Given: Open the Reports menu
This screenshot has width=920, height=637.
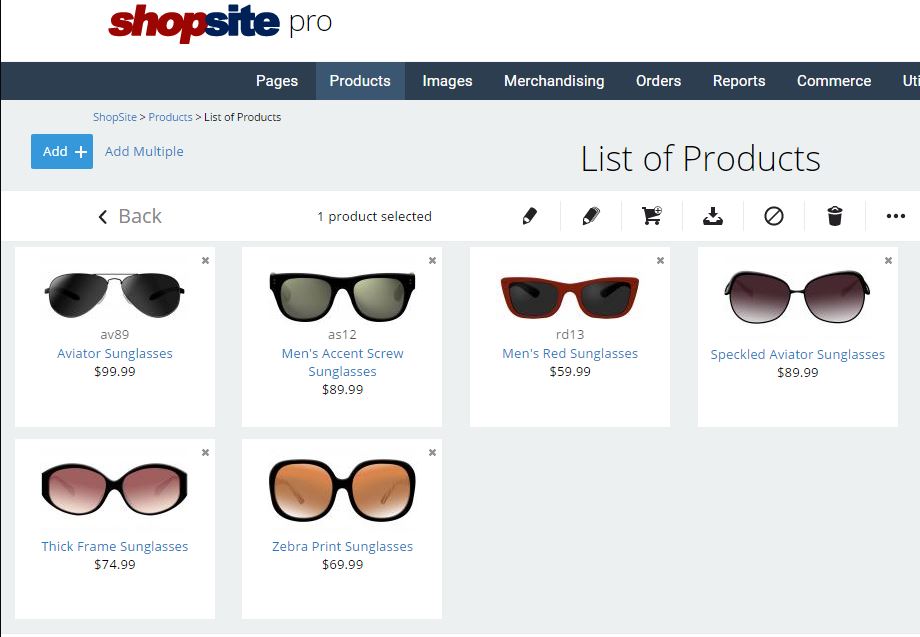Looking at the screenshot, I should [x=739, y=81].
